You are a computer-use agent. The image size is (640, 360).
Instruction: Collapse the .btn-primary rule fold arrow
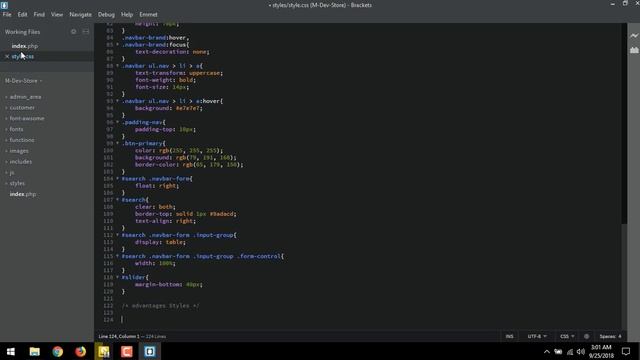[118, 143]
